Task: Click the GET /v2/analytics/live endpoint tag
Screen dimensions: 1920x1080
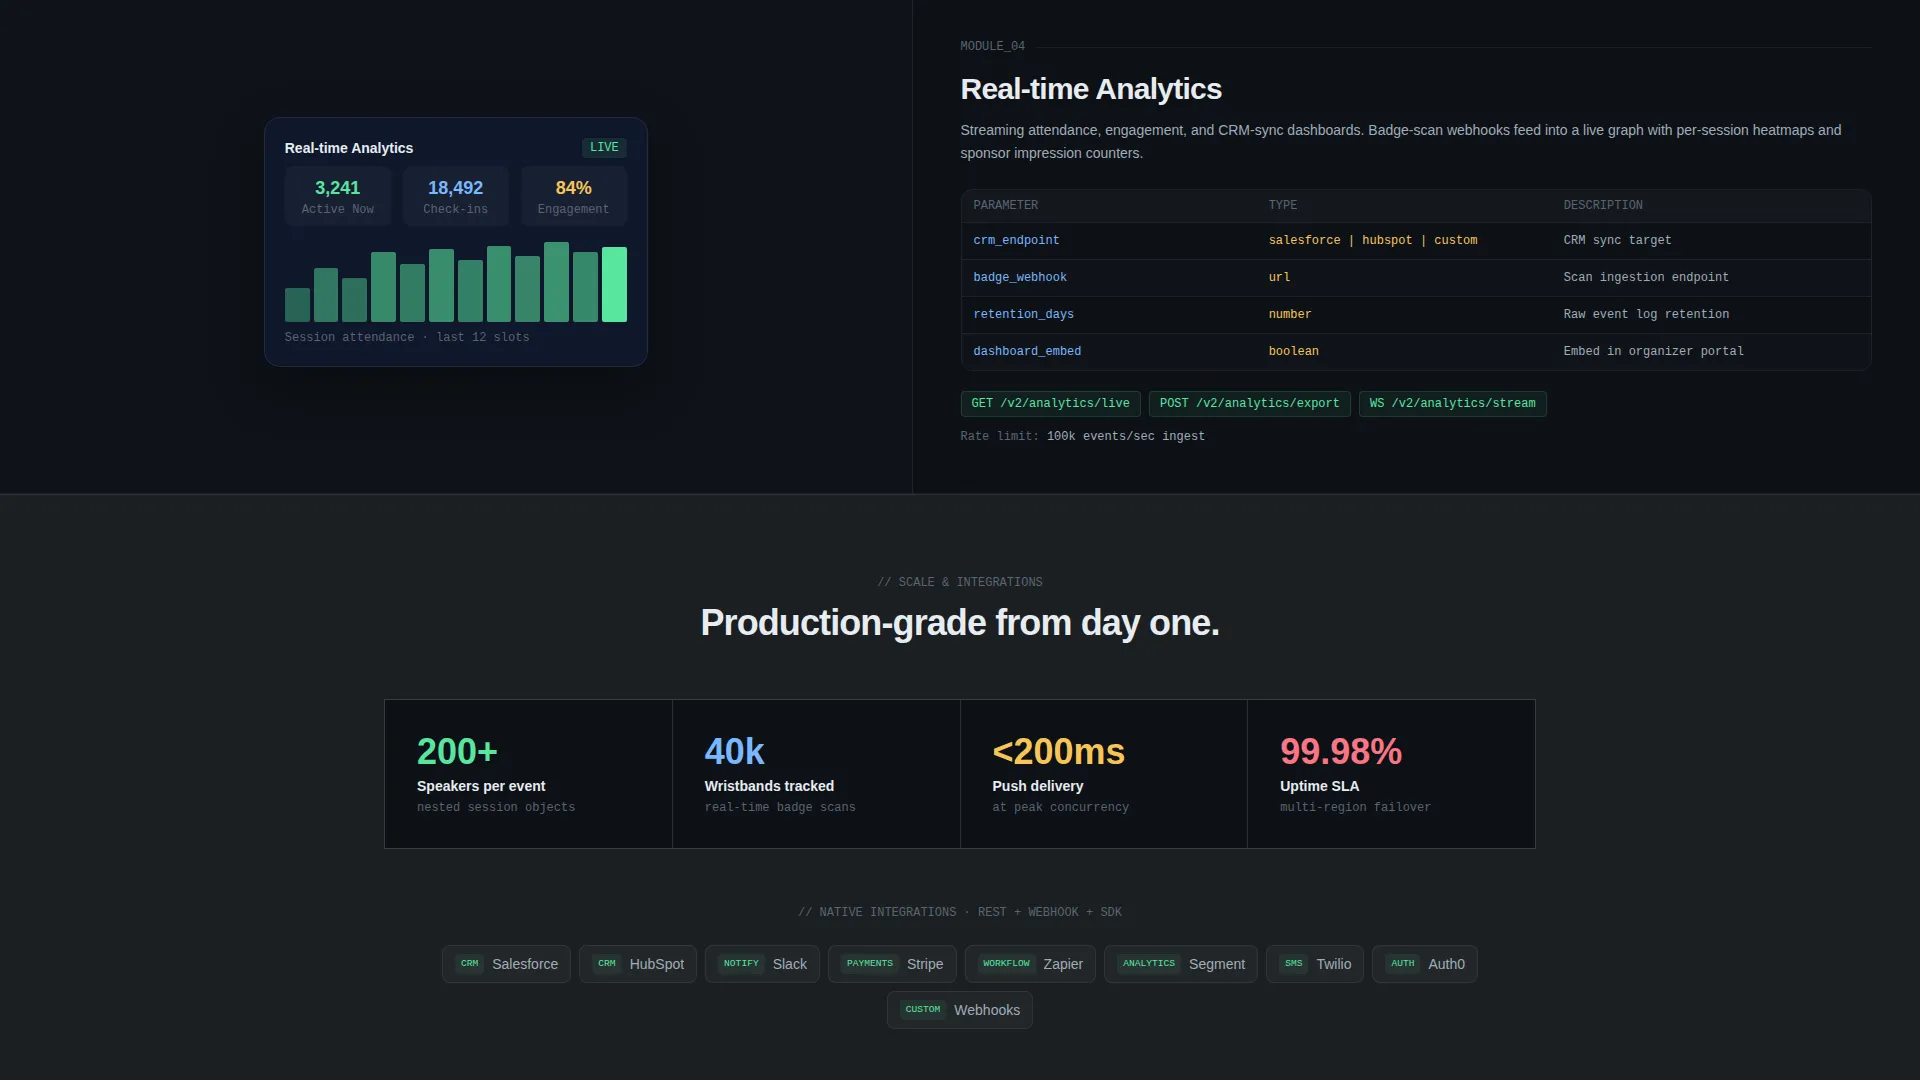Action: tap(1050, 404)
